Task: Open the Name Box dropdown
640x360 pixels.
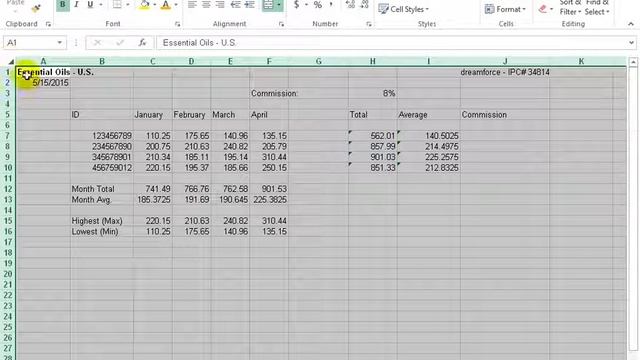Action: pos(60,42)
